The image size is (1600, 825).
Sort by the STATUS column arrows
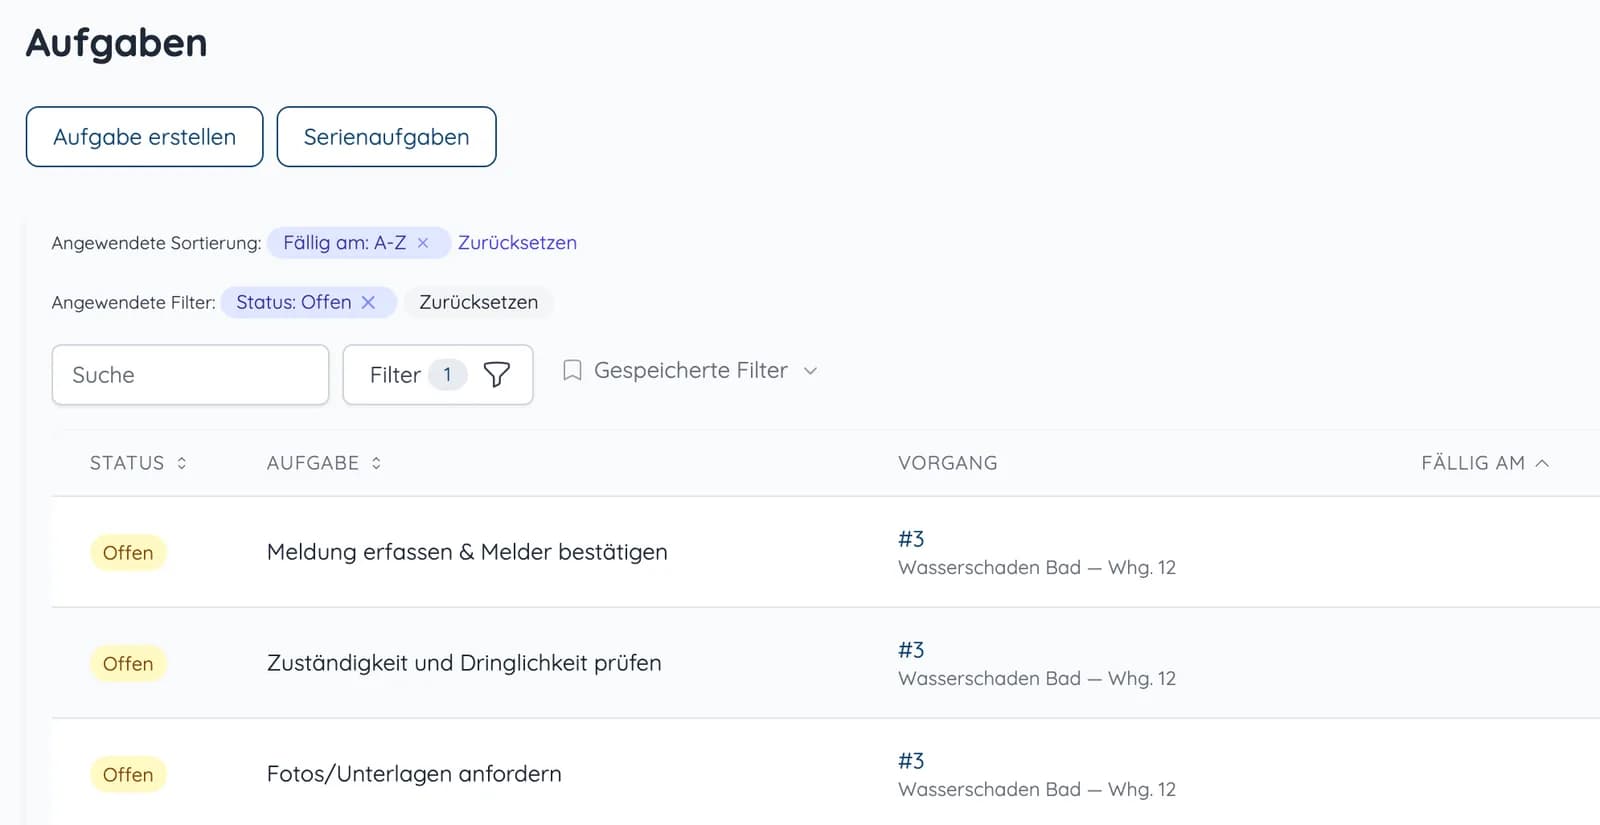(x=182, y=463)
